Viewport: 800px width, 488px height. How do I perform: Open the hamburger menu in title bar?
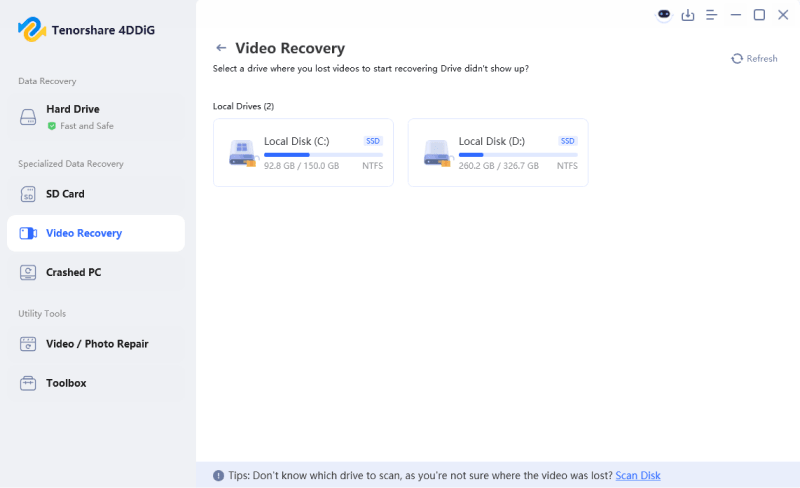(712, 15)
